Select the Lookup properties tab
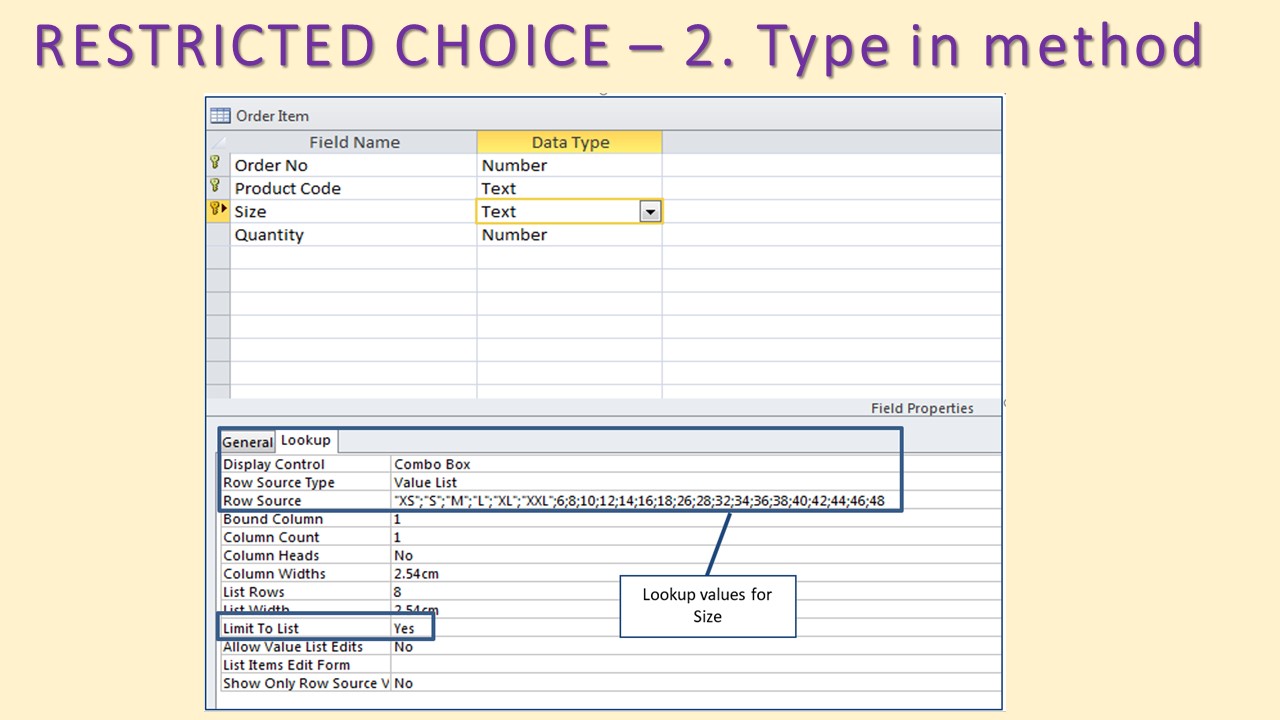The height and width of the screenshot is (720, 1280). coord(306,440)
